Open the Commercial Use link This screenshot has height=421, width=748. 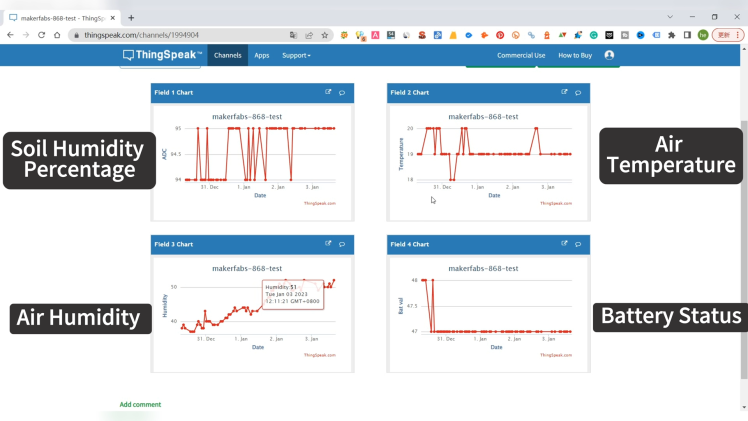click(521, 56)
